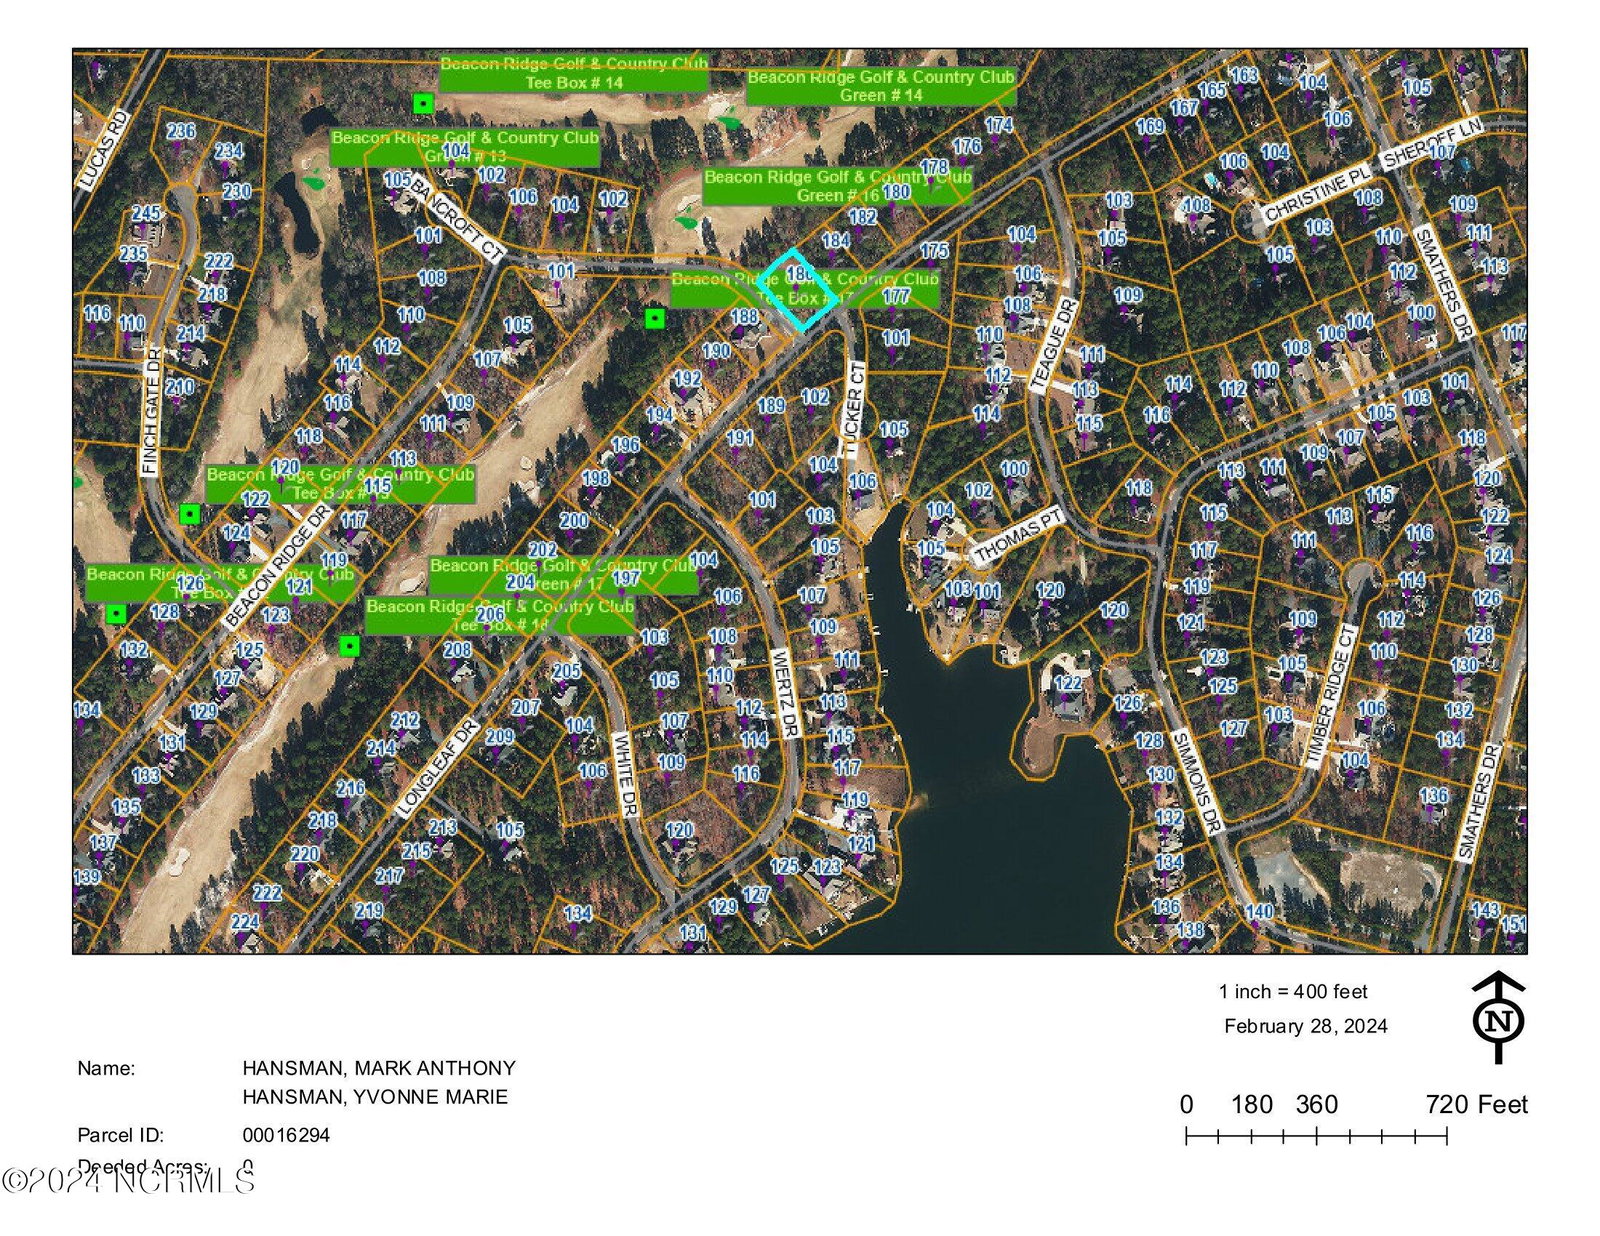Select parcel number 245
Viewport: 1600px width, 1236px height.
pyautogui.click(x=146, y=213)
